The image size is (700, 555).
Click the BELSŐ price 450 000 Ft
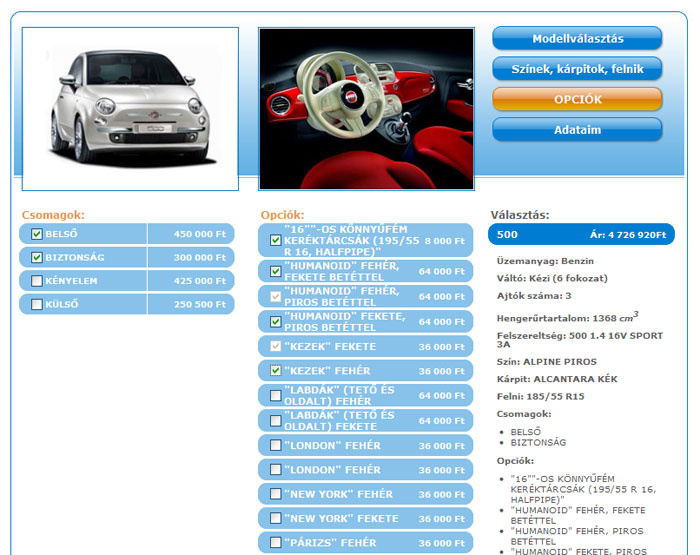pyautogui.click(x=200, y=234)
